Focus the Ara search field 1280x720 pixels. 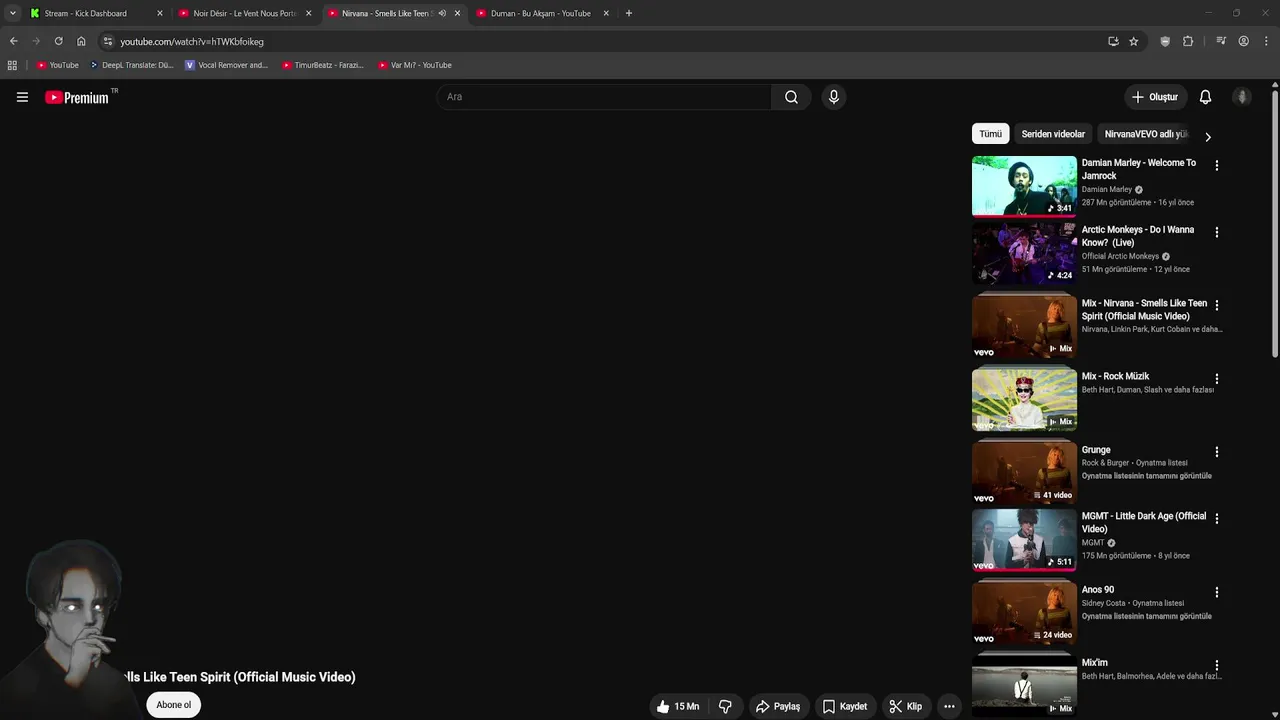pyautogui.click(x=604, y=97)
